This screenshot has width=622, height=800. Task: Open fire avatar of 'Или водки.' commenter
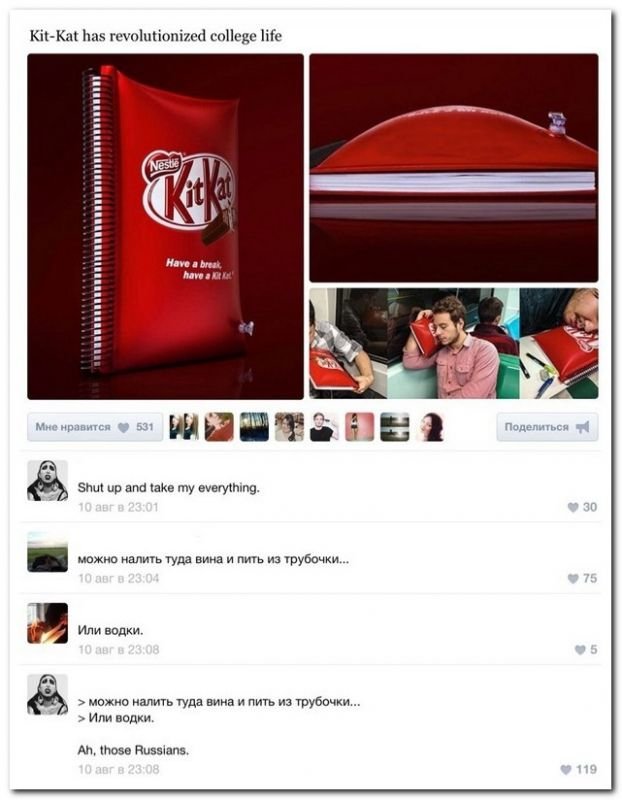47,623
